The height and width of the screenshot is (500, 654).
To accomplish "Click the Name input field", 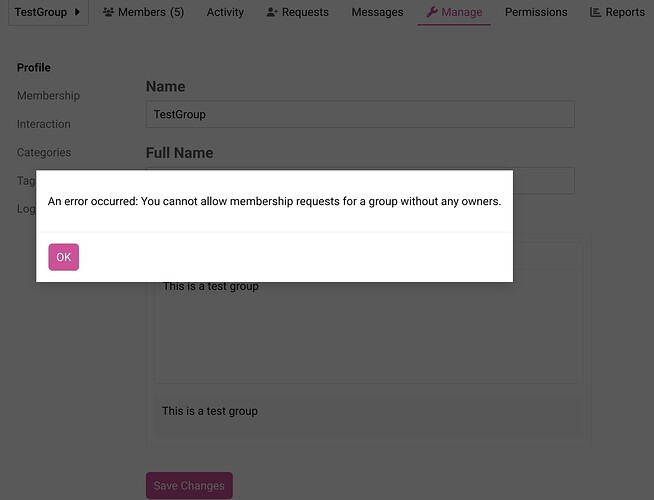I will point(360,114).
